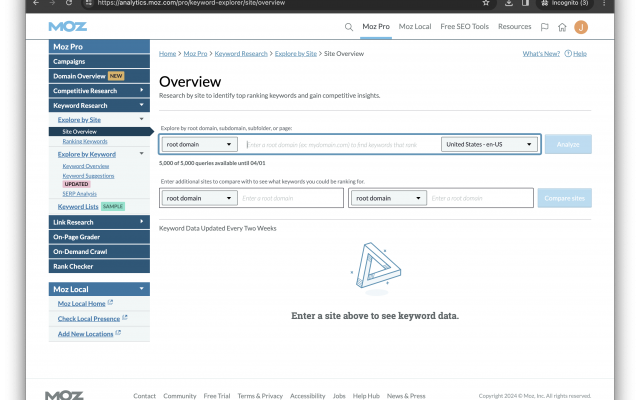Open Free SEO Tools in top navigation
This screenshot has width=640, height=400.
click(464, 27)
